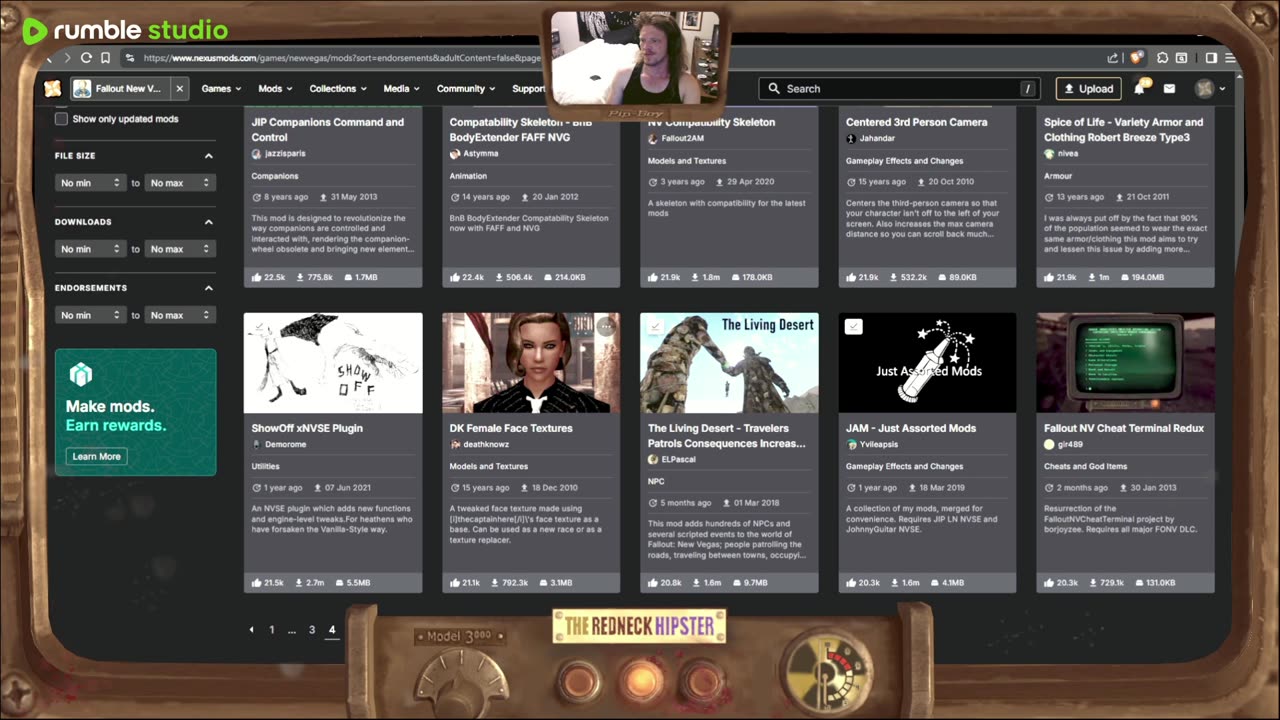Select page 4 in pagination

point(332,630)
